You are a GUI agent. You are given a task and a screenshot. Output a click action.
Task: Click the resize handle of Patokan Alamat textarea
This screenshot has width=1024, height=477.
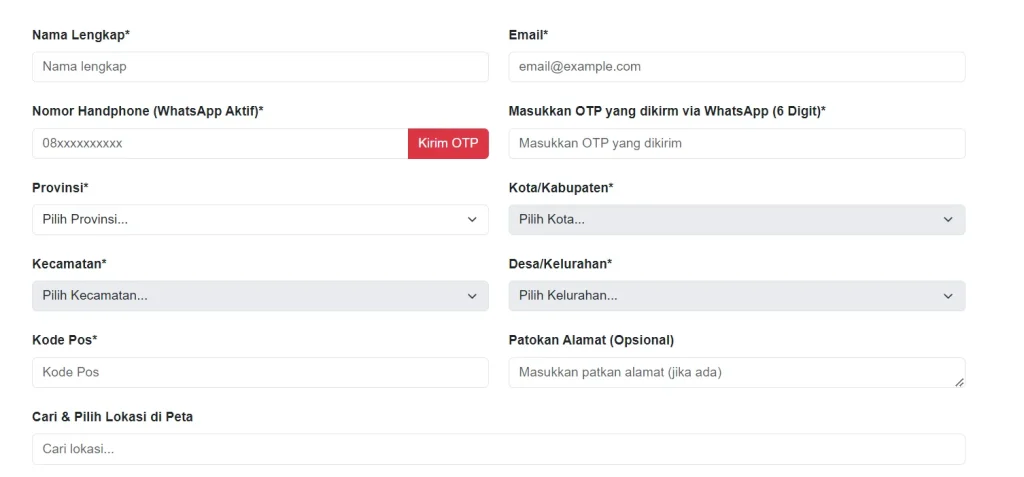coord(959,382)
